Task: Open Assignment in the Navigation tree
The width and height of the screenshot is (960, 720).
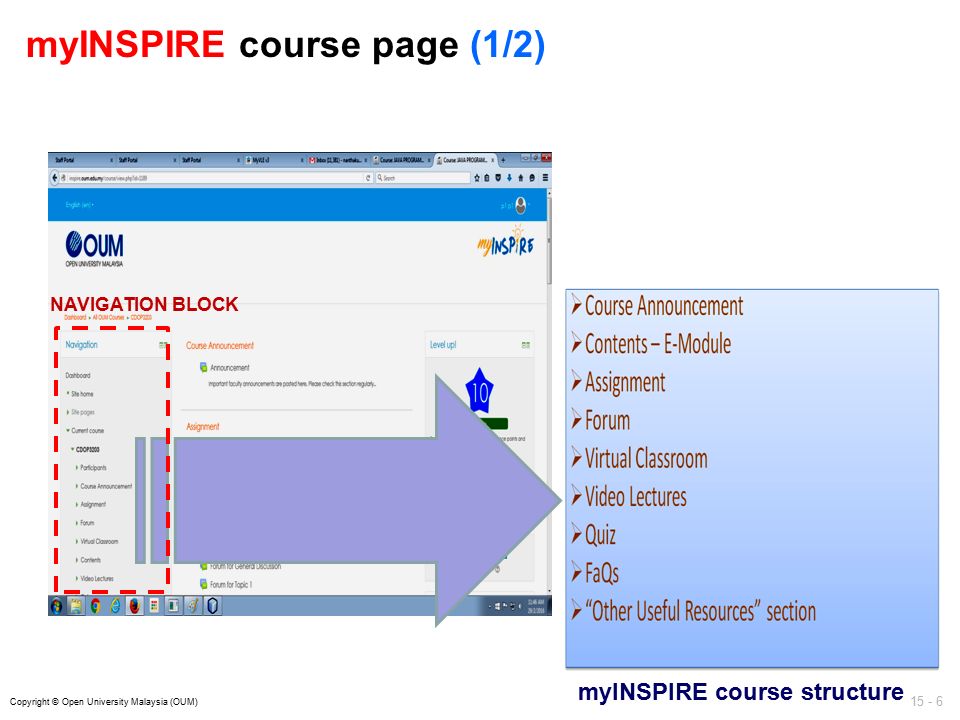Action: [x=93, y=504]
